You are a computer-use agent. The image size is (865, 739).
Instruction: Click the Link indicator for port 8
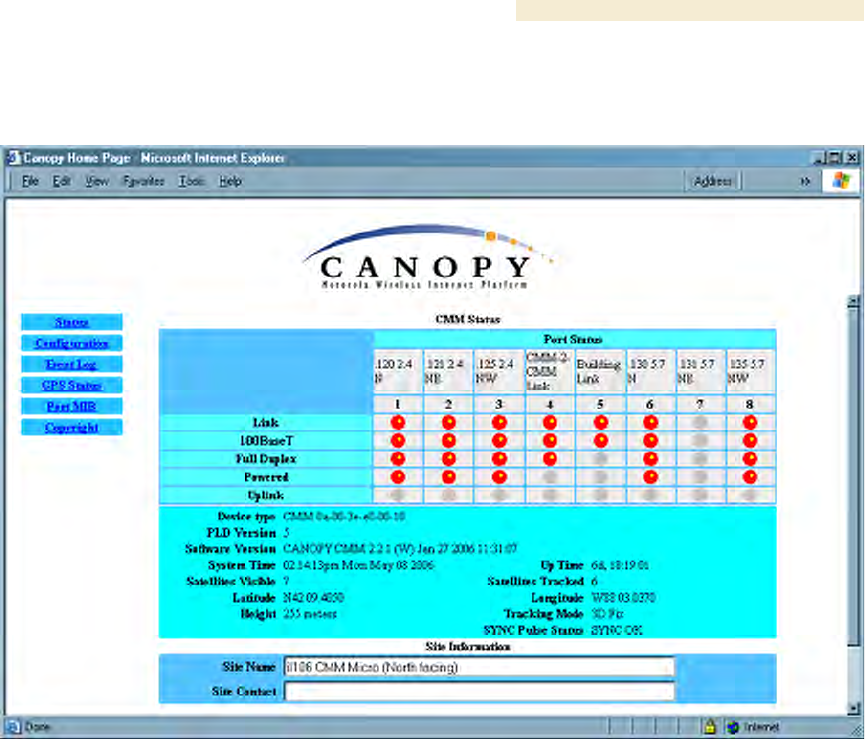coord(750,422)
